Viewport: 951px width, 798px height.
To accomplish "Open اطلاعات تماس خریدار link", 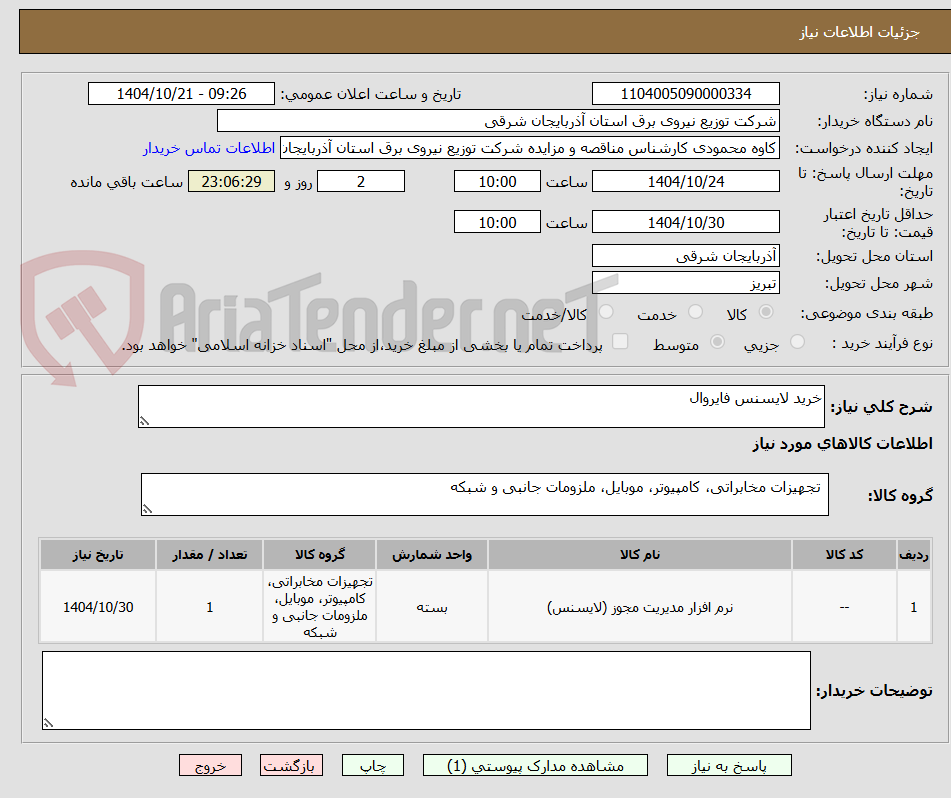I will tap(209, 149).
